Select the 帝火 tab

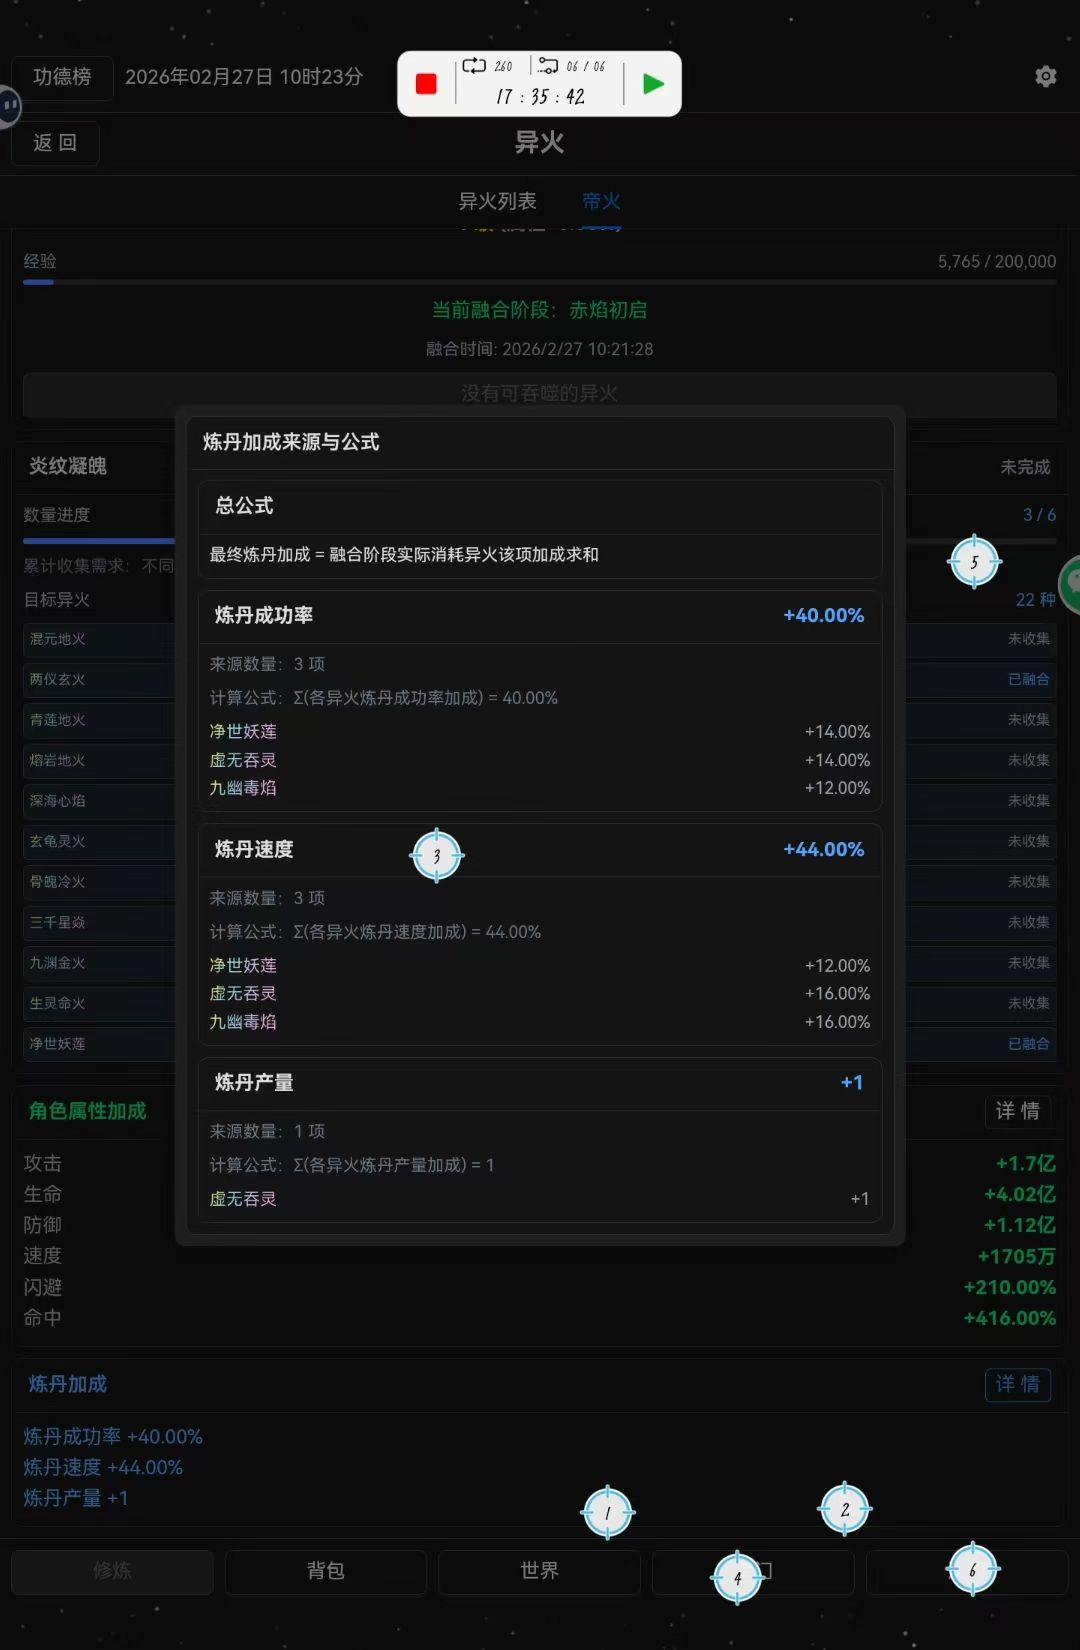601,201
